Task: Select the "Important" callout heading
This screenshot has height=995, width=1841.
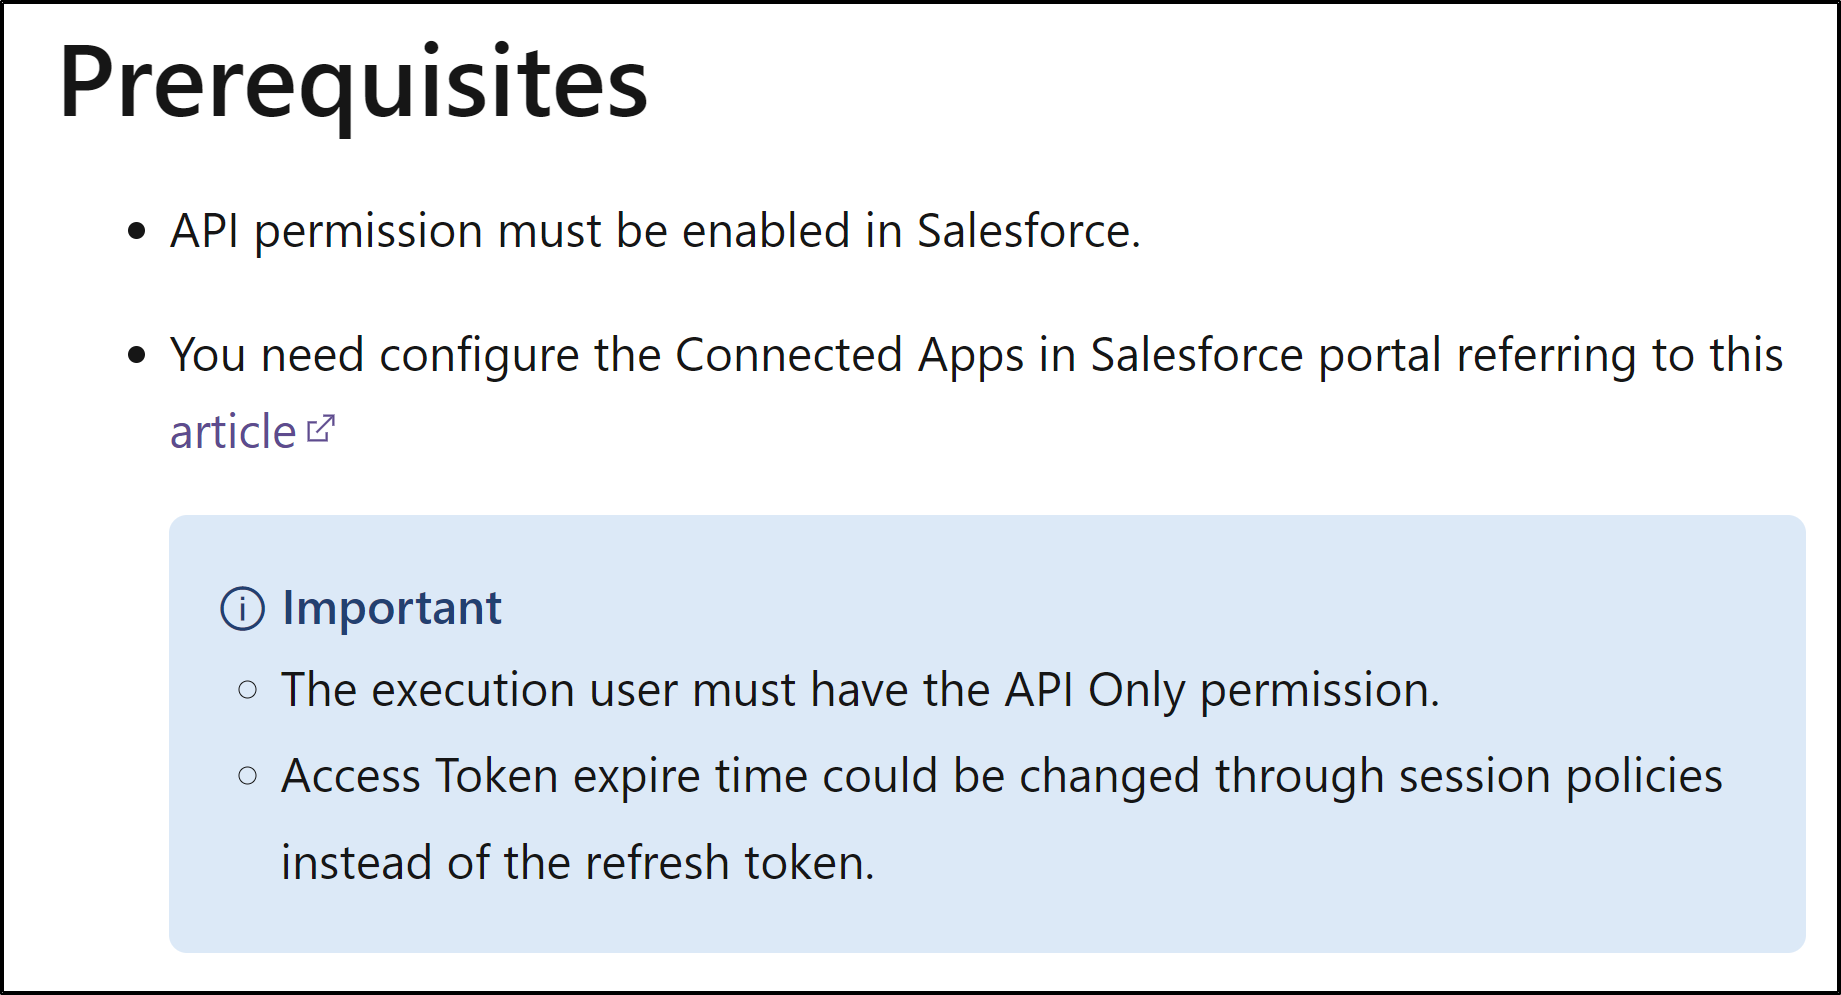Action: click(391, 608)
